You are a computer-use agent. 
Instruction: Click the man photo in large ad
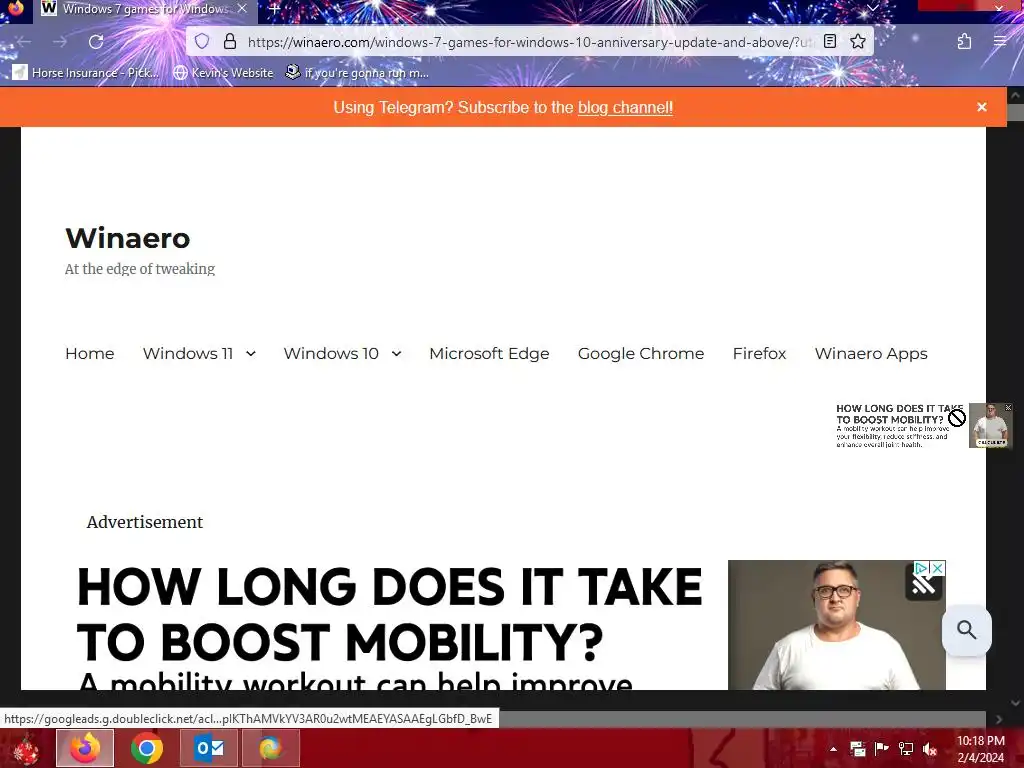pos(837,624)
